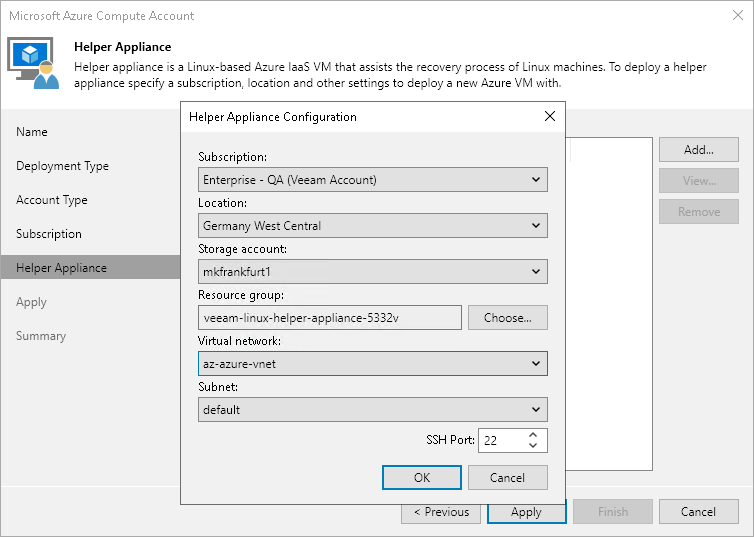
Task: Click the Location: label
Action: (223, 203)
